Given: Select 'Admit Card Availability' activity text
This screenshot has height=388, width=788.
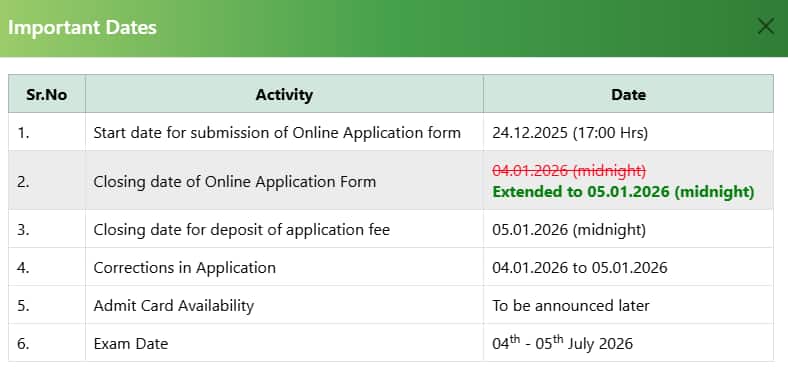Looking at the screenshot, I should tap(173, 306).
